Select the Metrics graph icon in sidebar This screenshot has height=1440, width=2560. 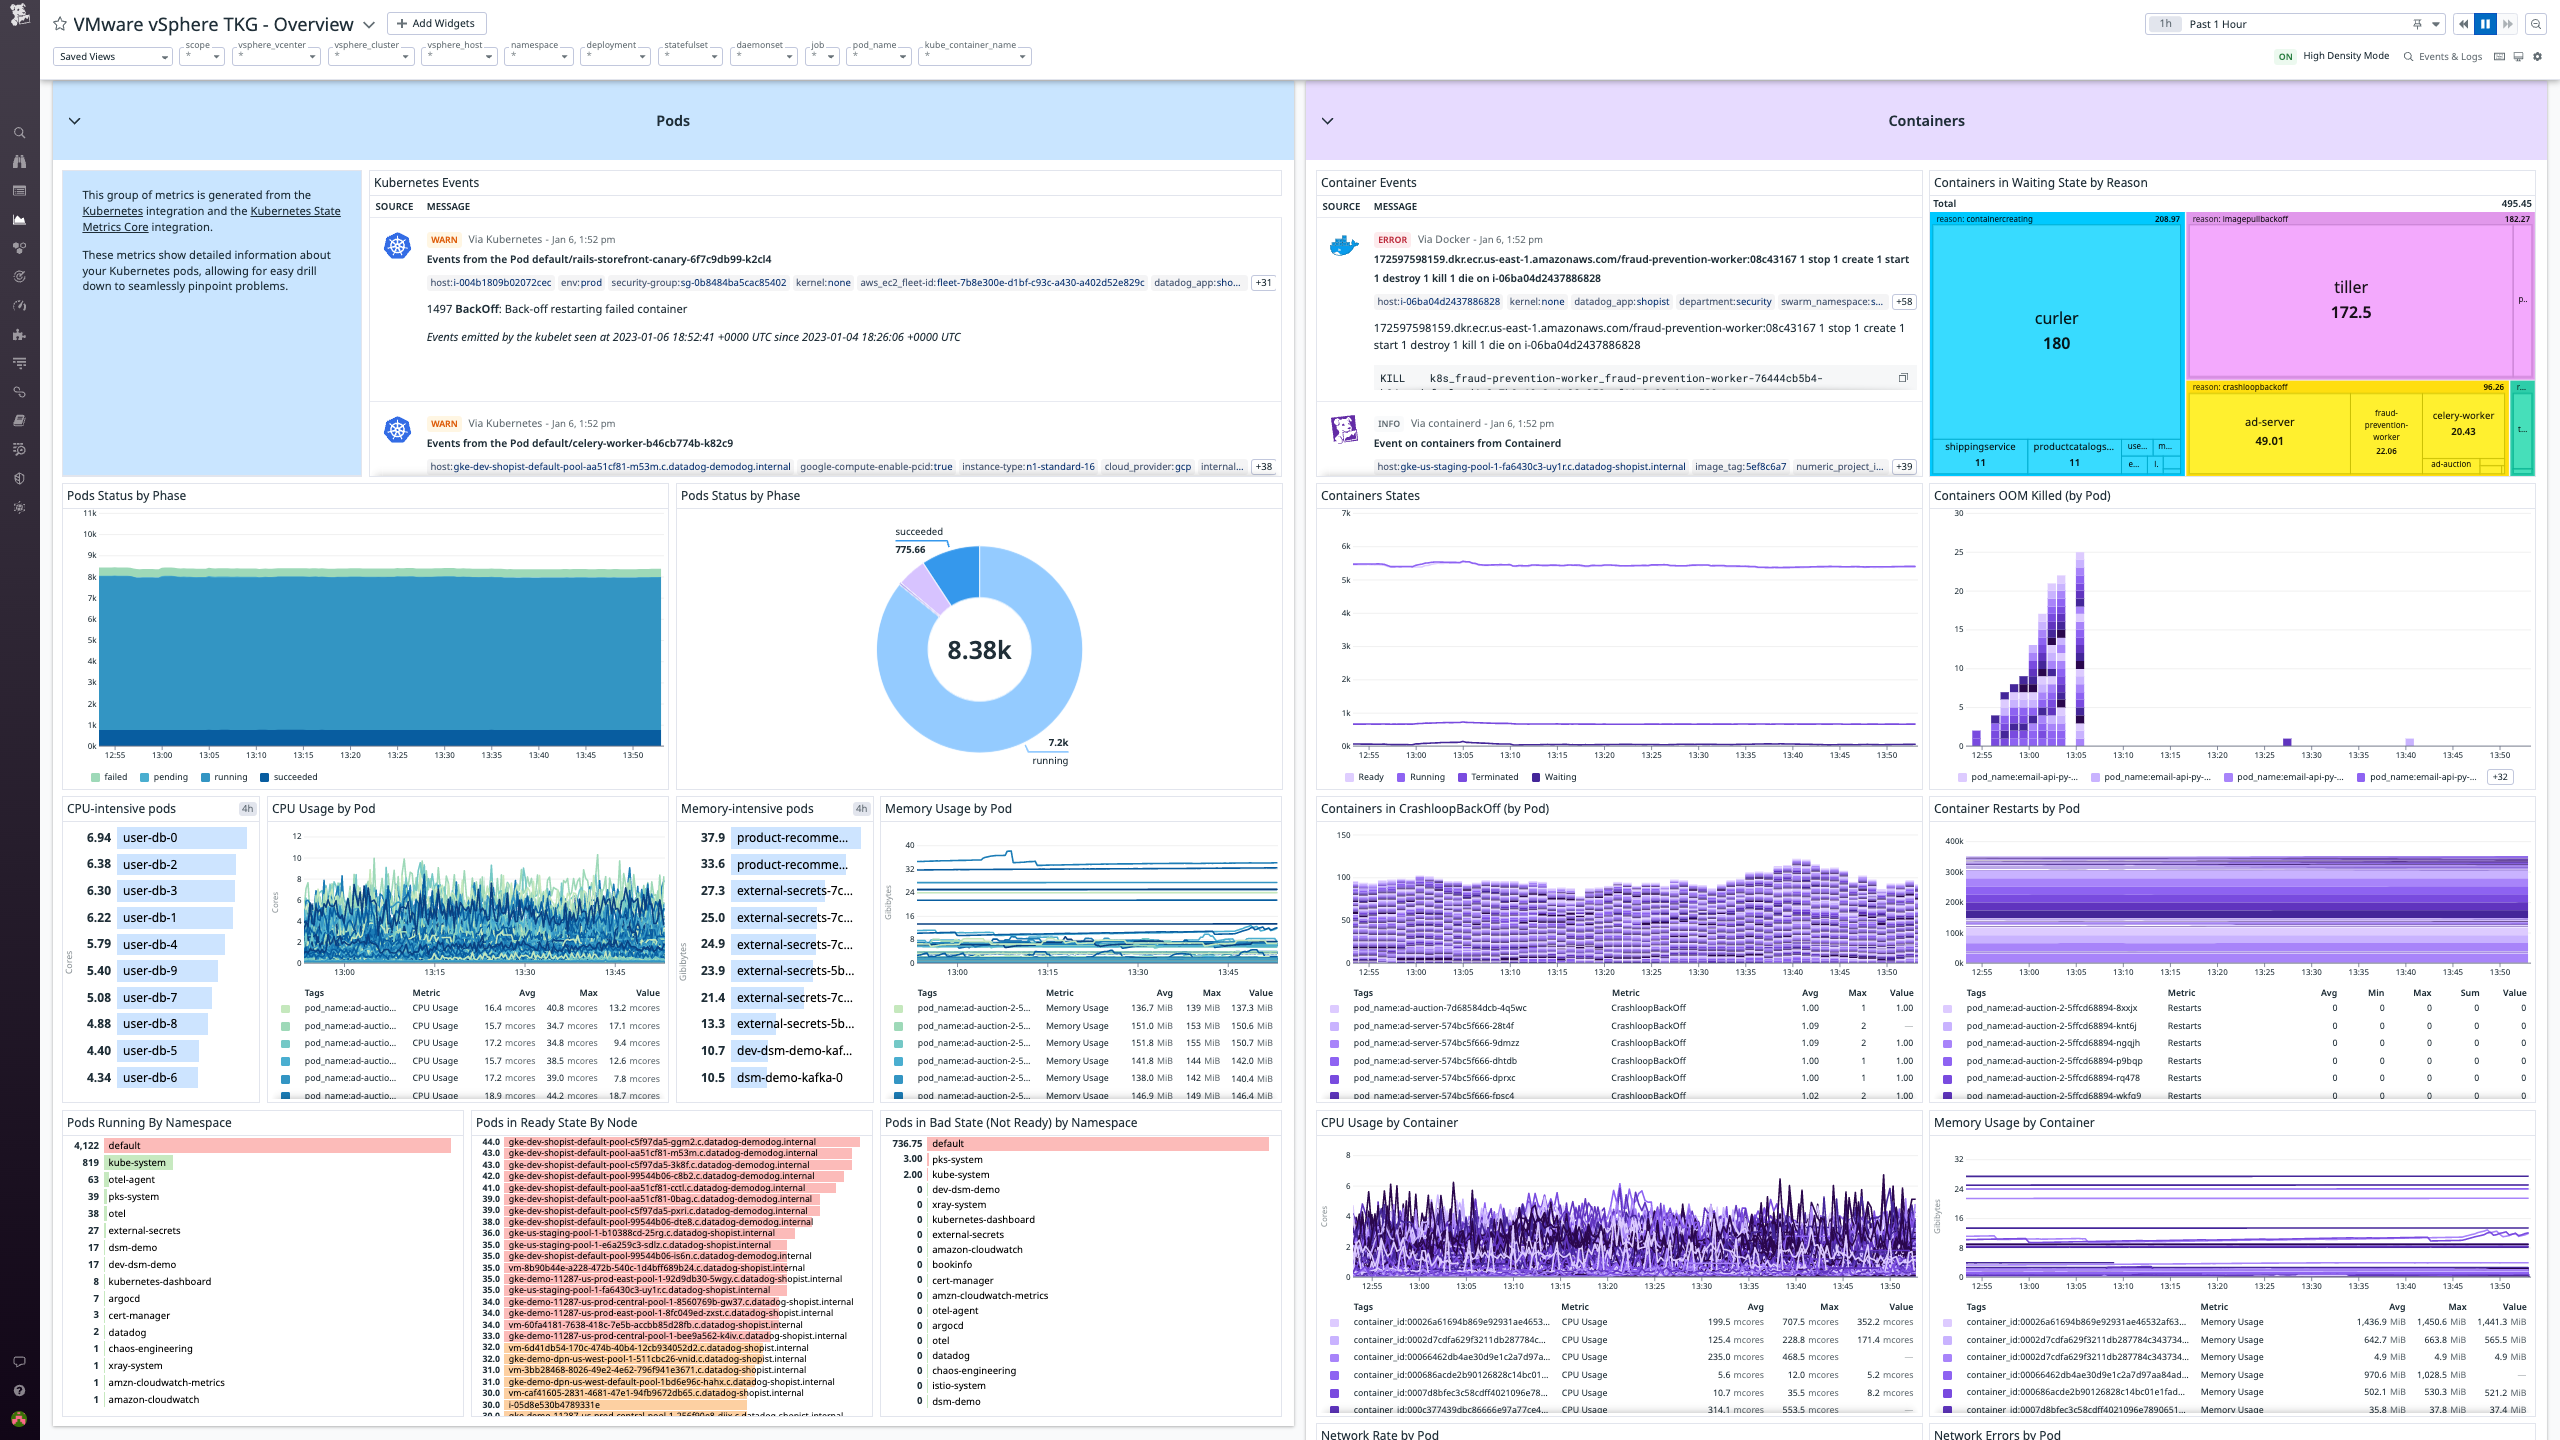point(20,221)
